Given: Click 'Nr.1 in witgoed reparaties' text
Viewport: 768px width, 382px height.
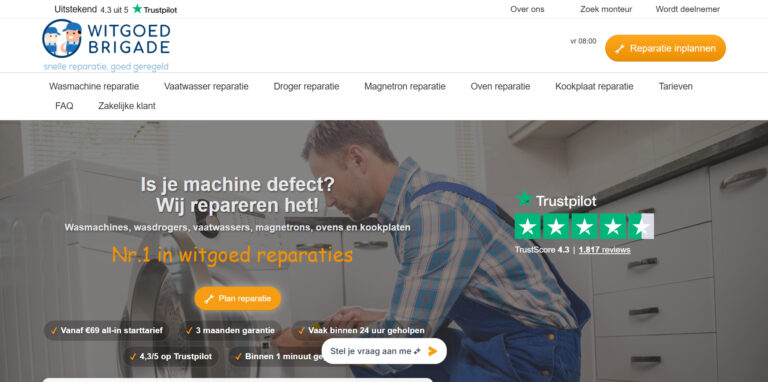Looking at the screenshot, I should [232, 255].
